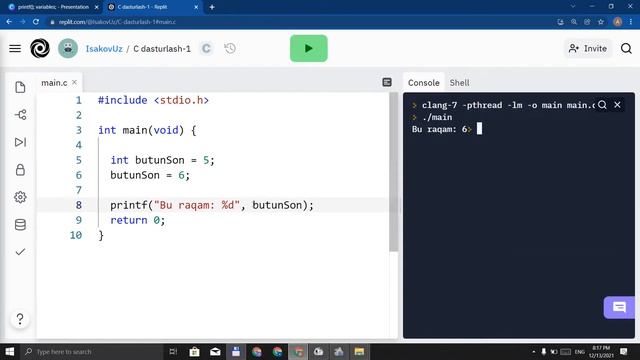The image size is (640, 360).
Task: Click the Windows taskbar search box
Action: point(92,351)
